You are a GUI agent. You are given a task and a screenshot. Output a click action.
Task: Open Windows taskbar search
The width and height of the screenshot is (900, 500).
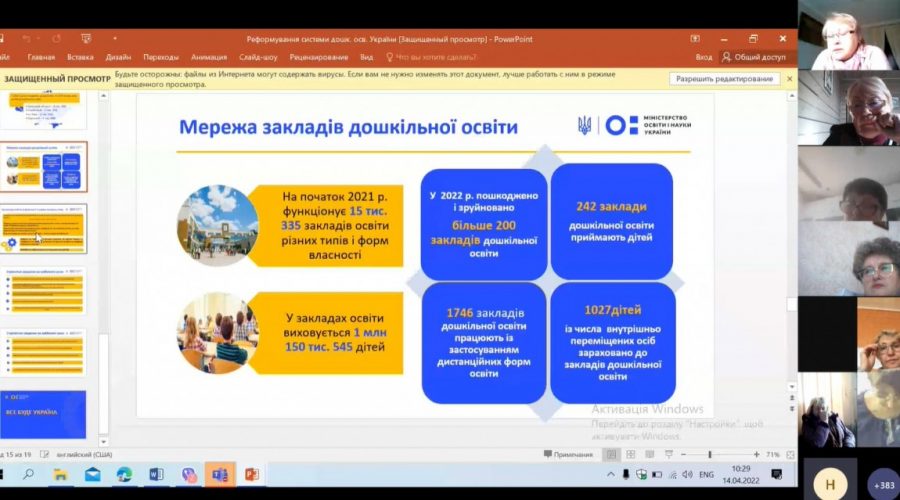click(28, 475)
